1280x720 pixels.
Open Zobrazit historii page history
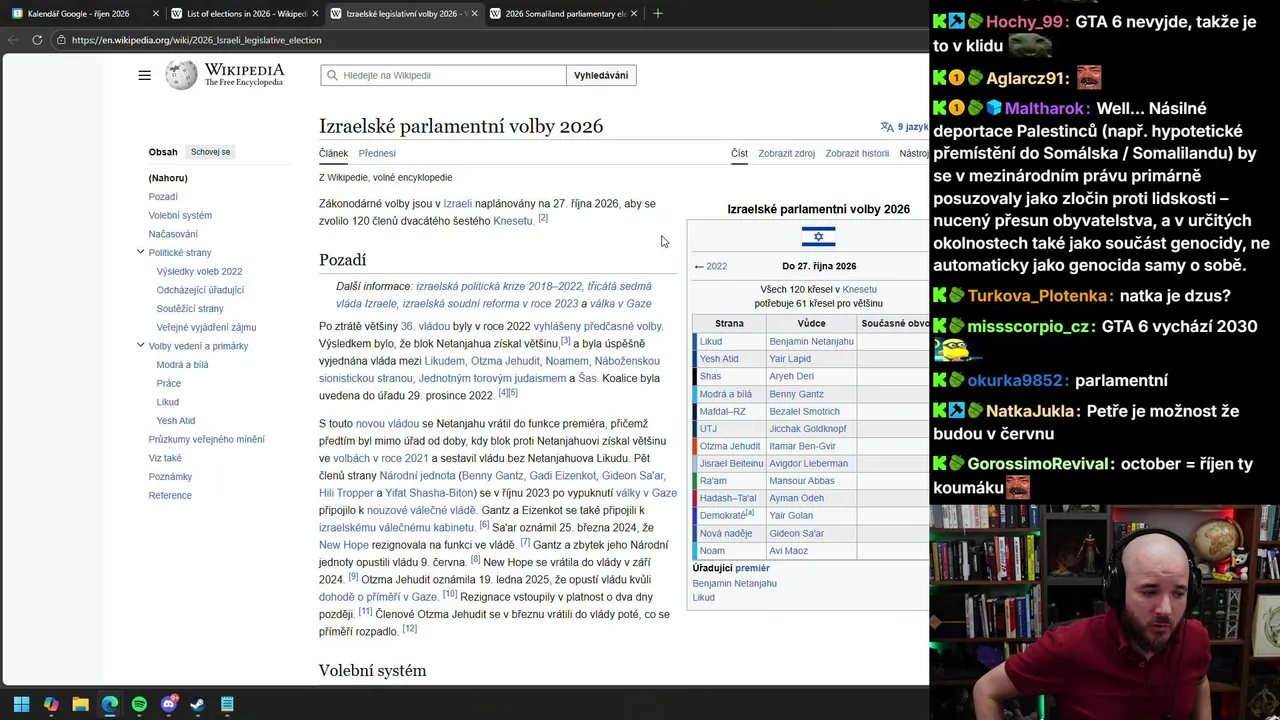(857, 153)
